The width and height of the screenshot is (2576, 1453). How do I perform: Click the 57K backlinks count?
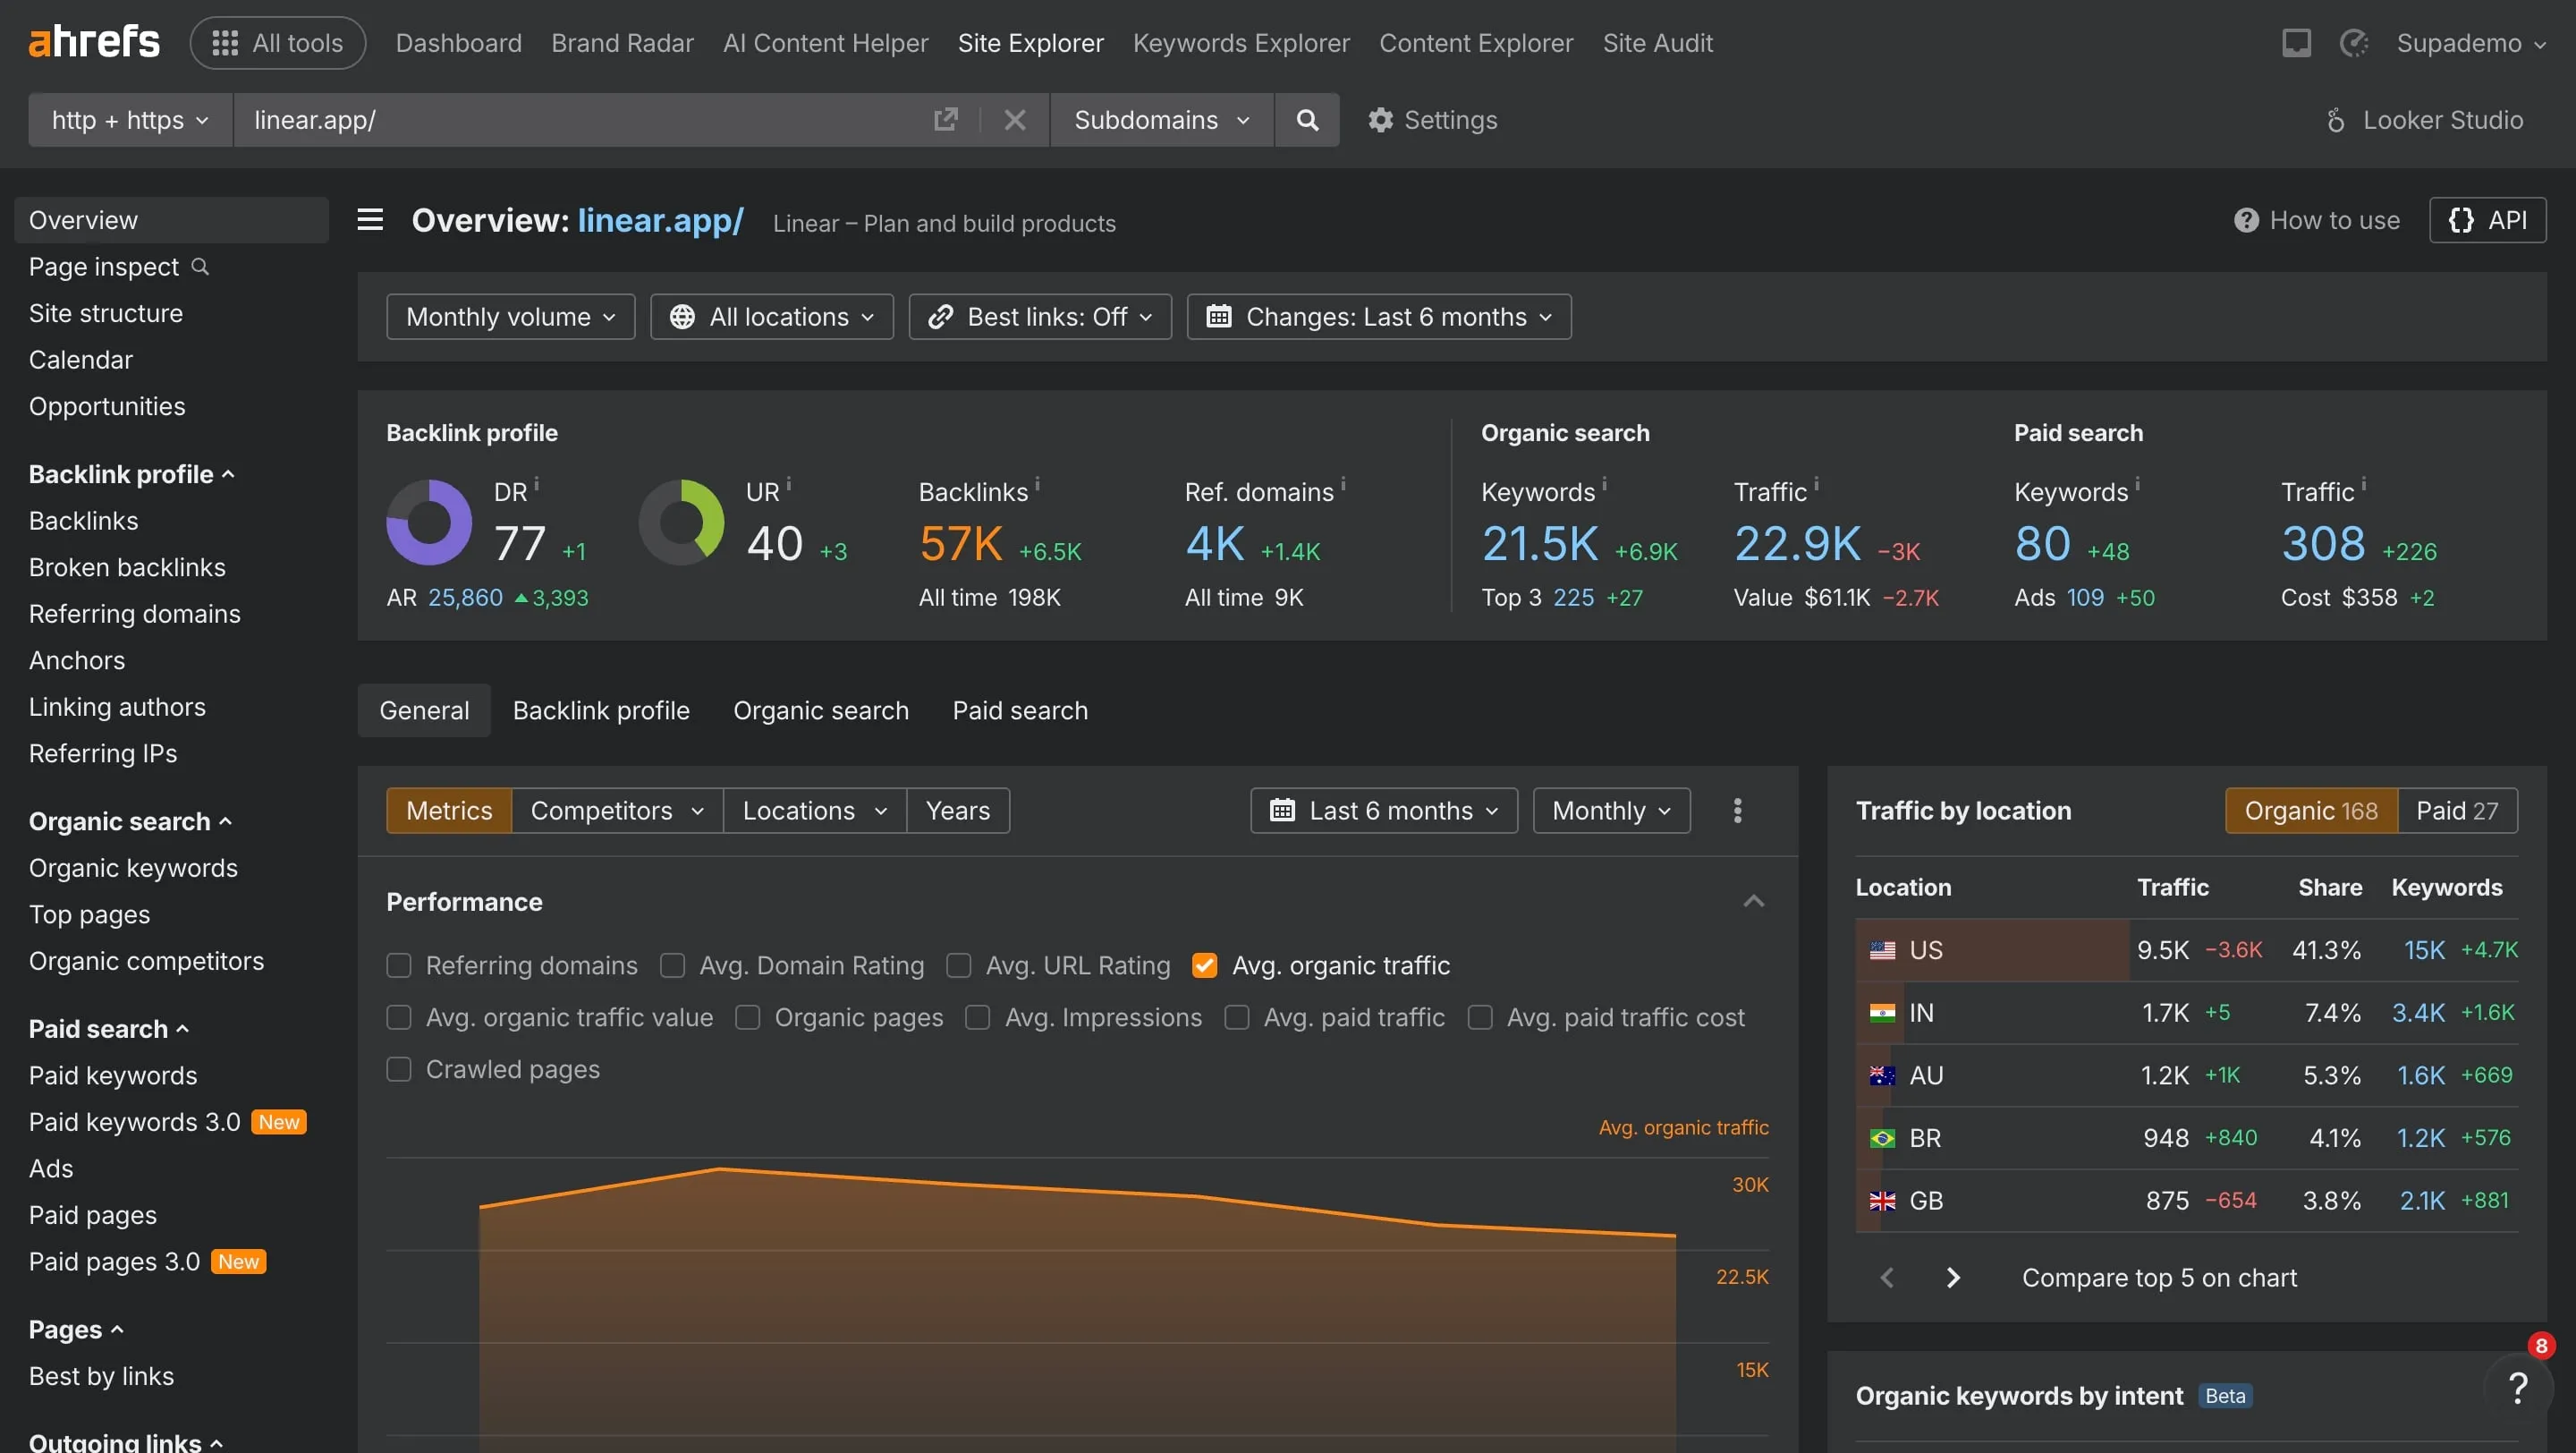[961, 544]
